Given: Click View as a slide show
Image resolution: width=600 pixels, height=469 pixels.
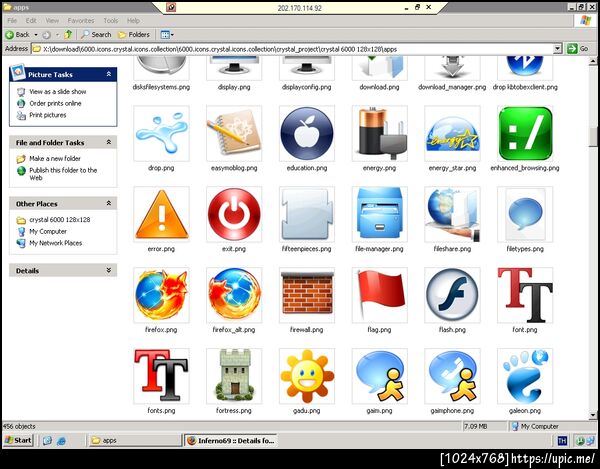Looking at the screenshot, I should [x=57, y=92].
